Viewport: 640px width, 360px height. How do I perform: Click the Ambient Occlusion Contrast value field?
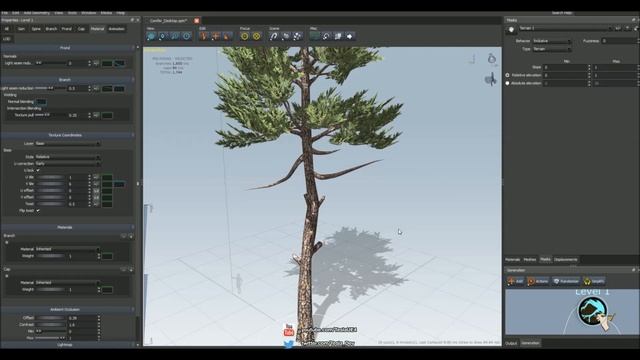pos(83,325)
